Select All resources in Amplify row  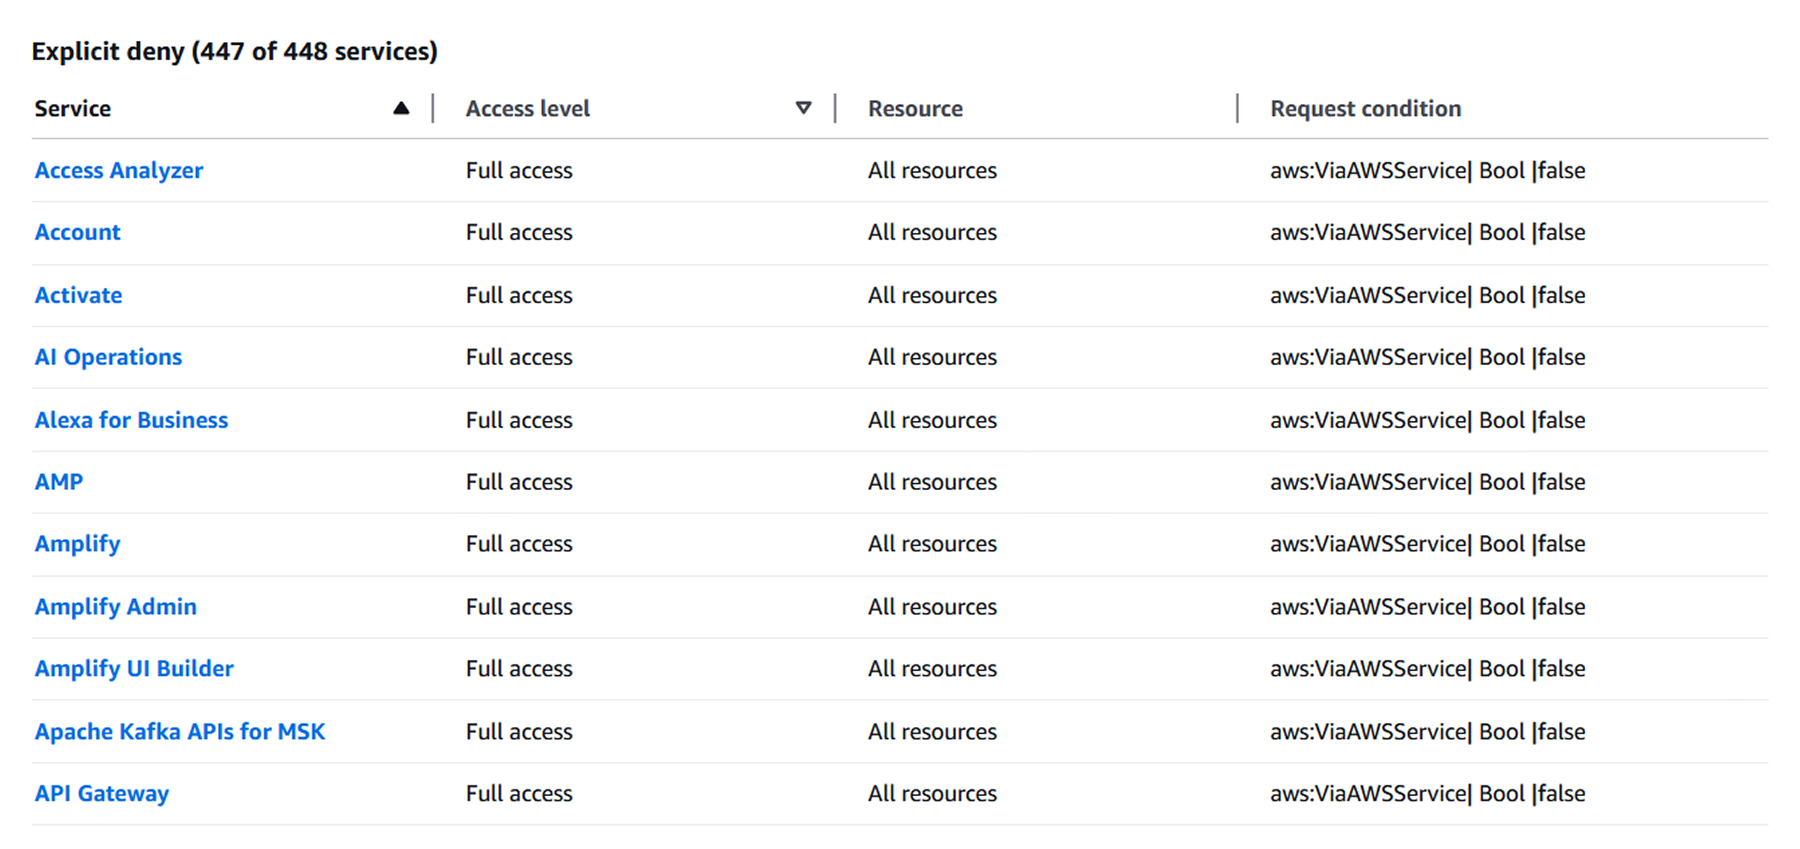tap(932, 544)
